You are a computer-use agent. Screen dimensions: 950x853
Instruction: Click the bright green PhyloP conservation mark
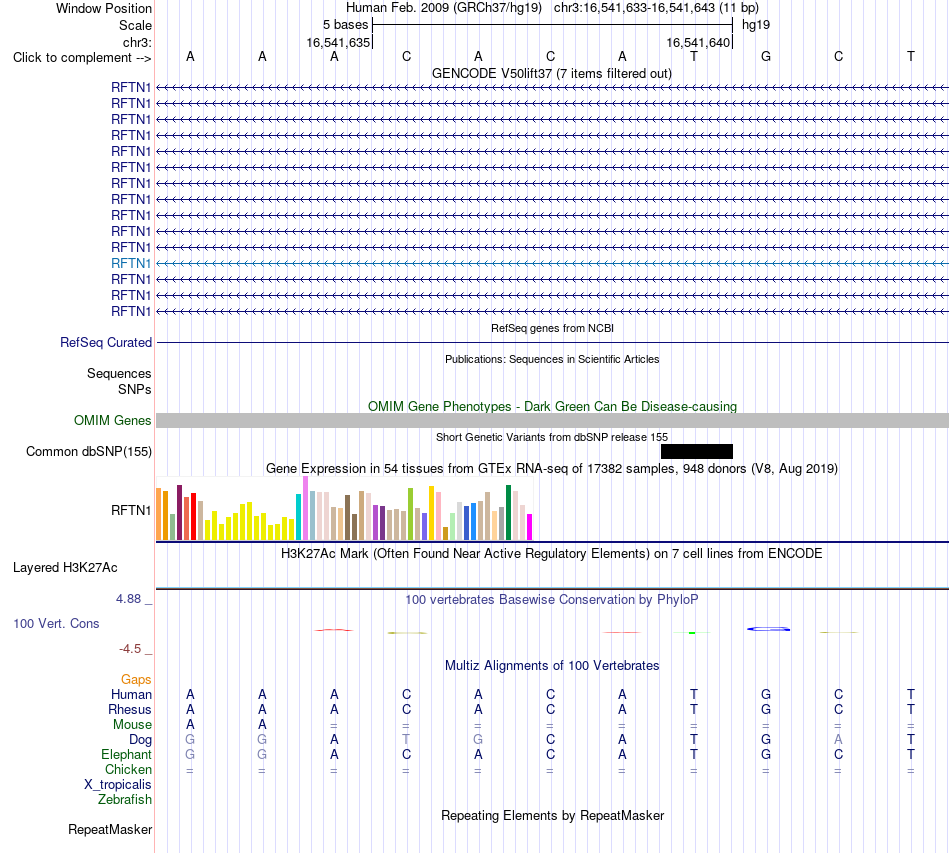[x=692, y=632]
